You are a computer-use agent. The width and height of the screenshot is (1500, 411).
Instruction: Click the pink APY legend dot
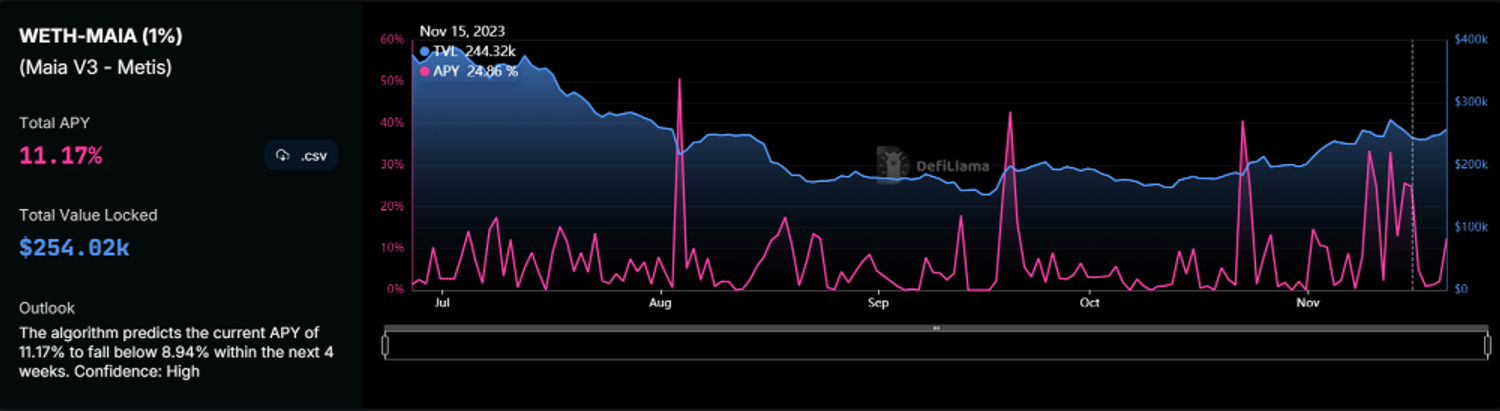click(425, 71)
